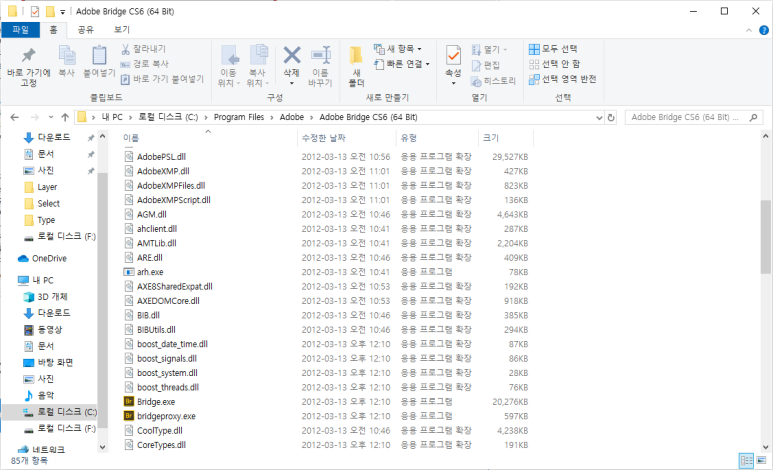Open the 새 항목 dropdown
Image resolution: width=773 pixels, height=470 pixels.
pyautogui.click(x=397, y=49)
